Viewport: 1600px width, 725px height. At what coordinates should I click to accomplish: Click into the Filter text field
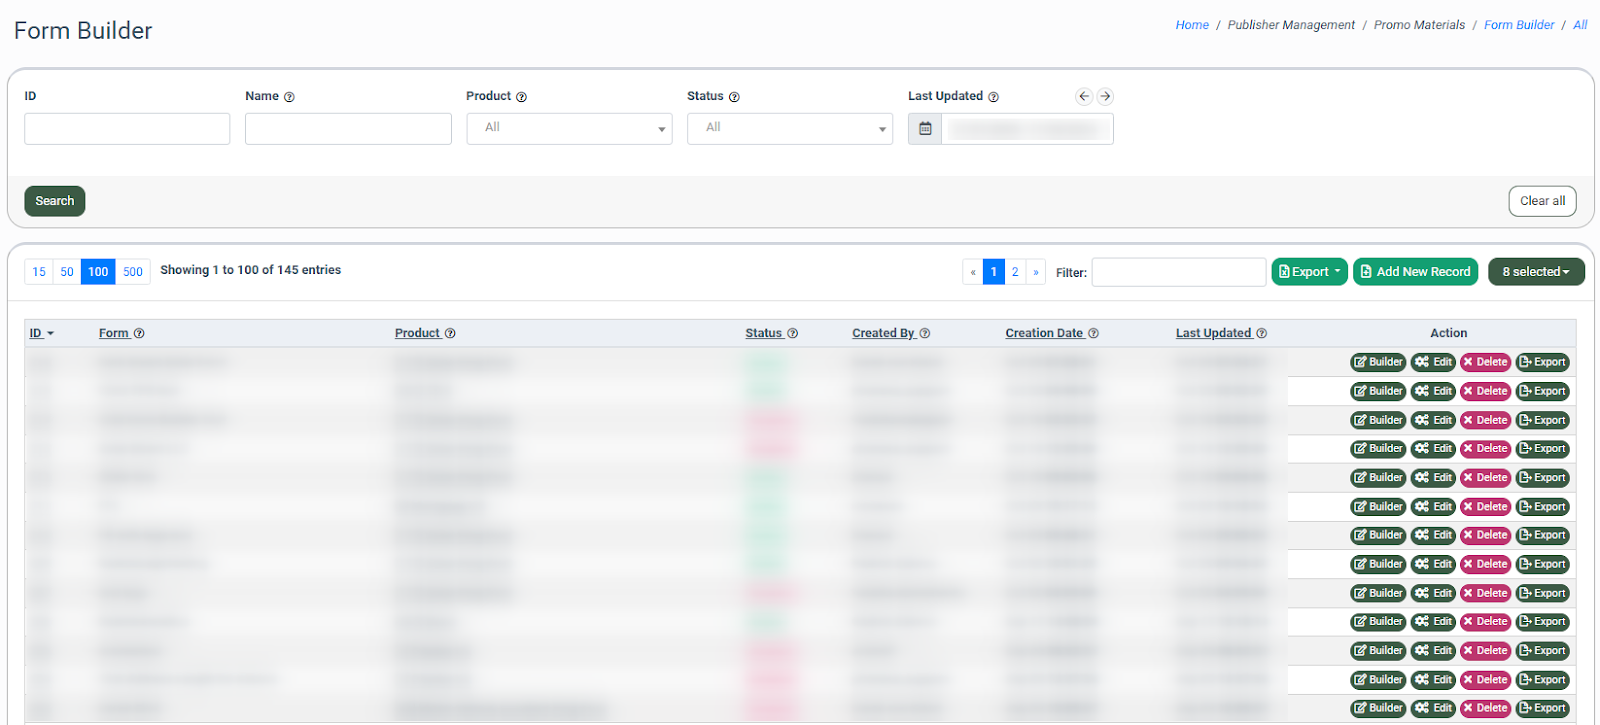[1178, 272]
